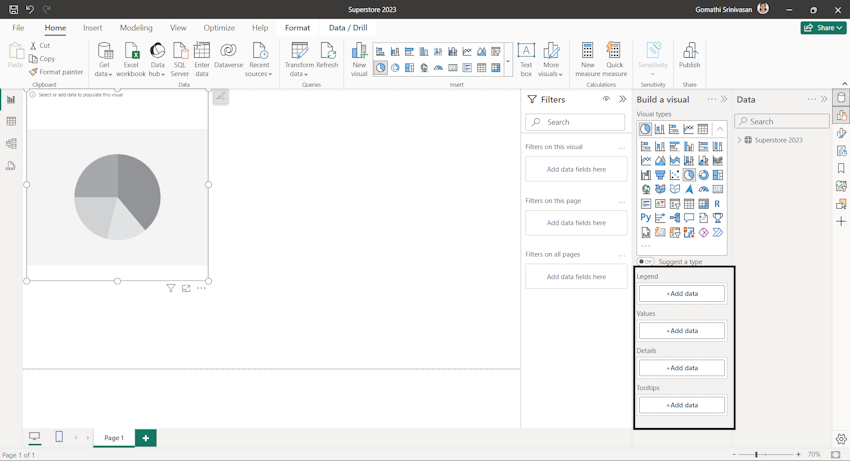
Task: Switch to Table view in left sidebar
Action: 11,122
